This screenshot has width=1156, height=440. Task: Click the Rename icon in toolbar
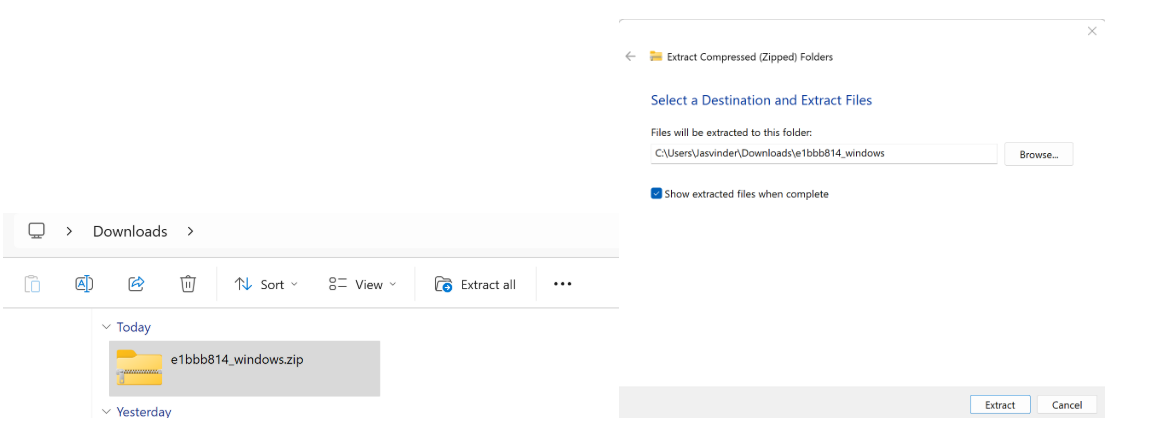(84, 284)
